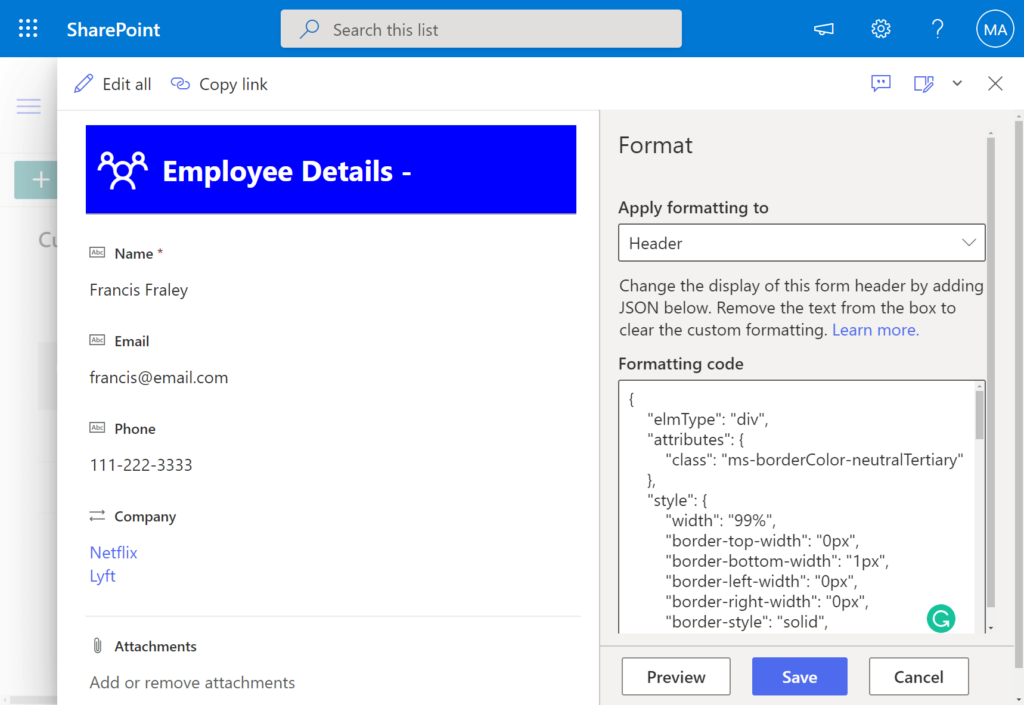Click inside the Formatting code text area
1024x705 pixels.
coord(797,507)
